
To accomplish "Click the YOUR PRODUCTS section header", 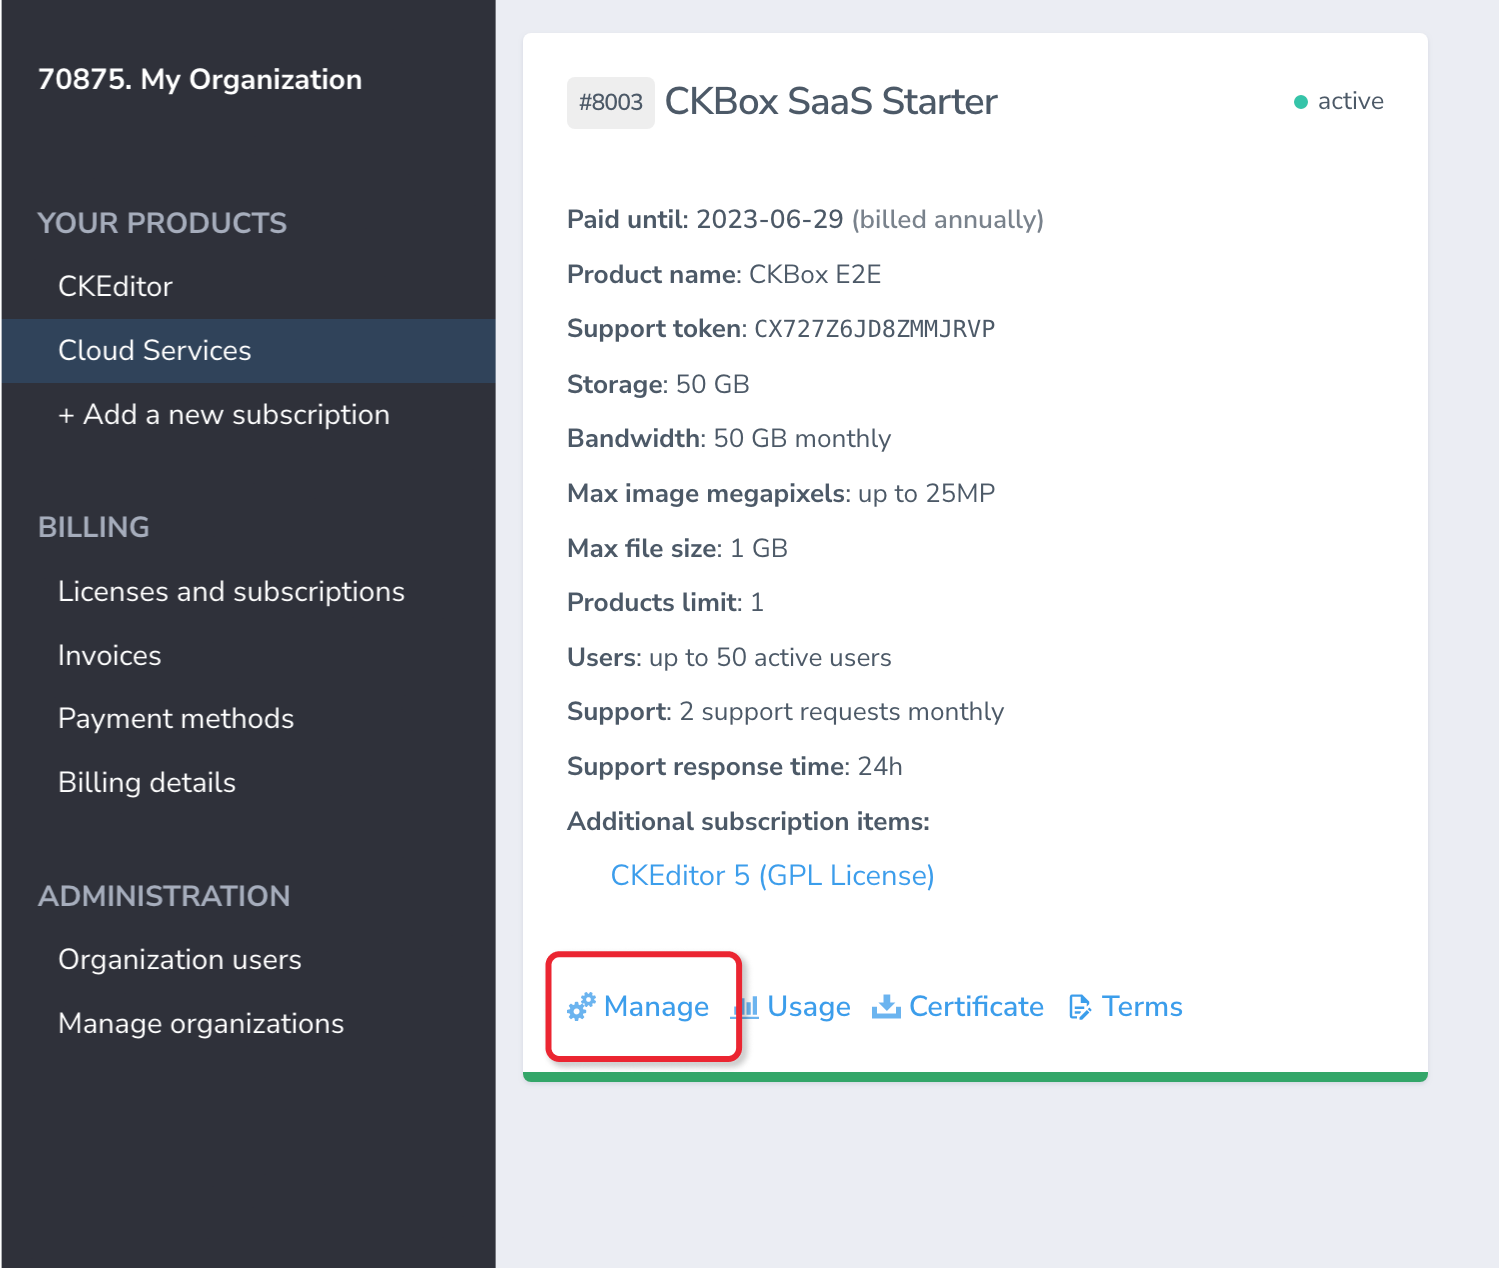I will tap(162, 223).
